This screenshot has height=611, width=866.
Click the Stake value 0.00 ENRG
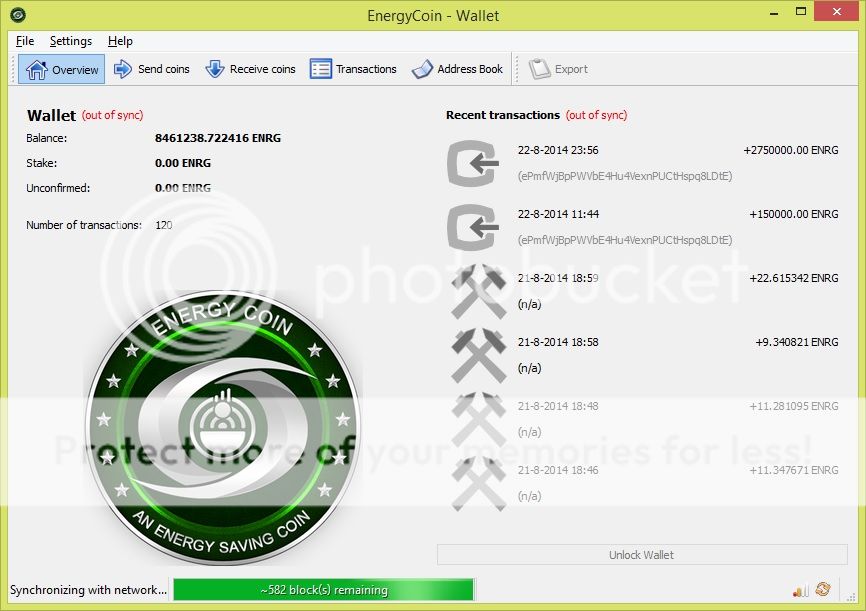coord(183,163)
